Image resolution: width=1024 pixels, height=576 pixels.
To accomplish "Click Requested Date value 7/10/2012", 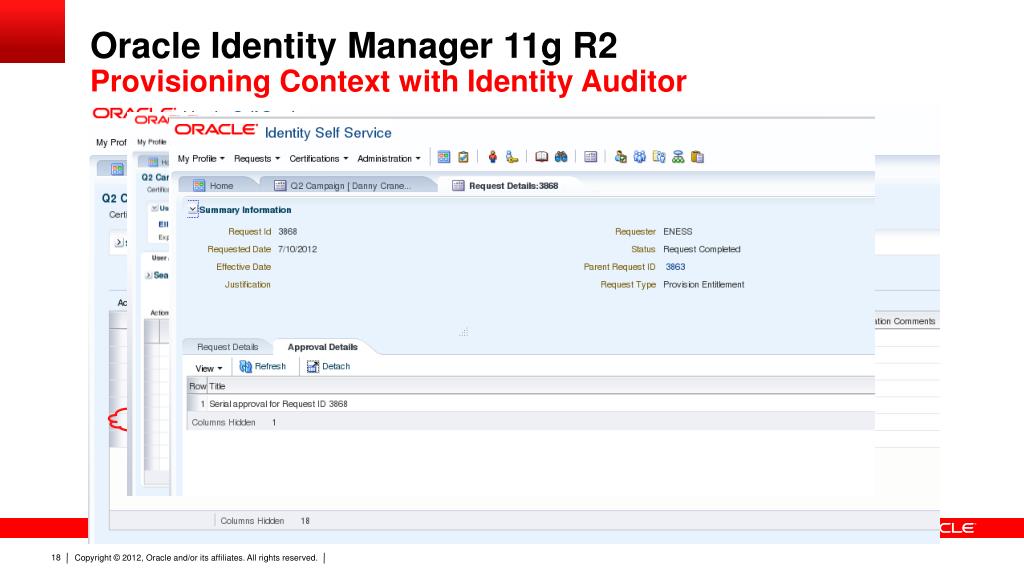I will point(297,249).
